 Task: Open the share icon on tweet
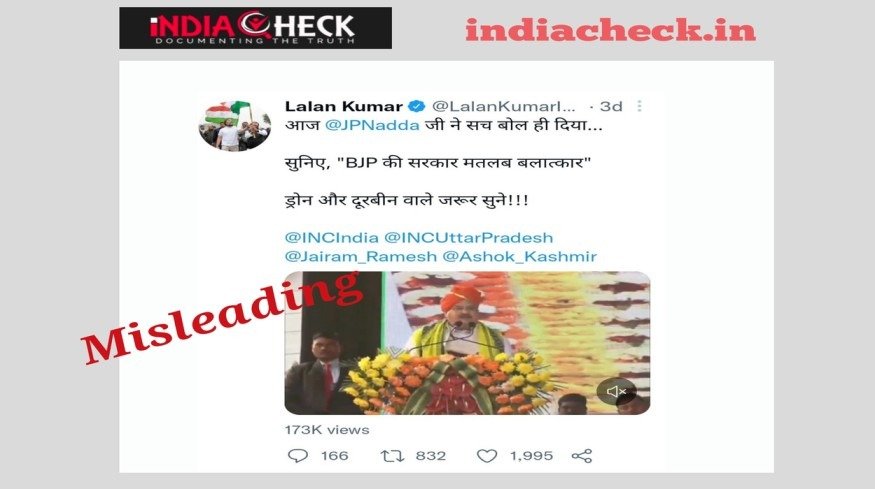[581, 456]
